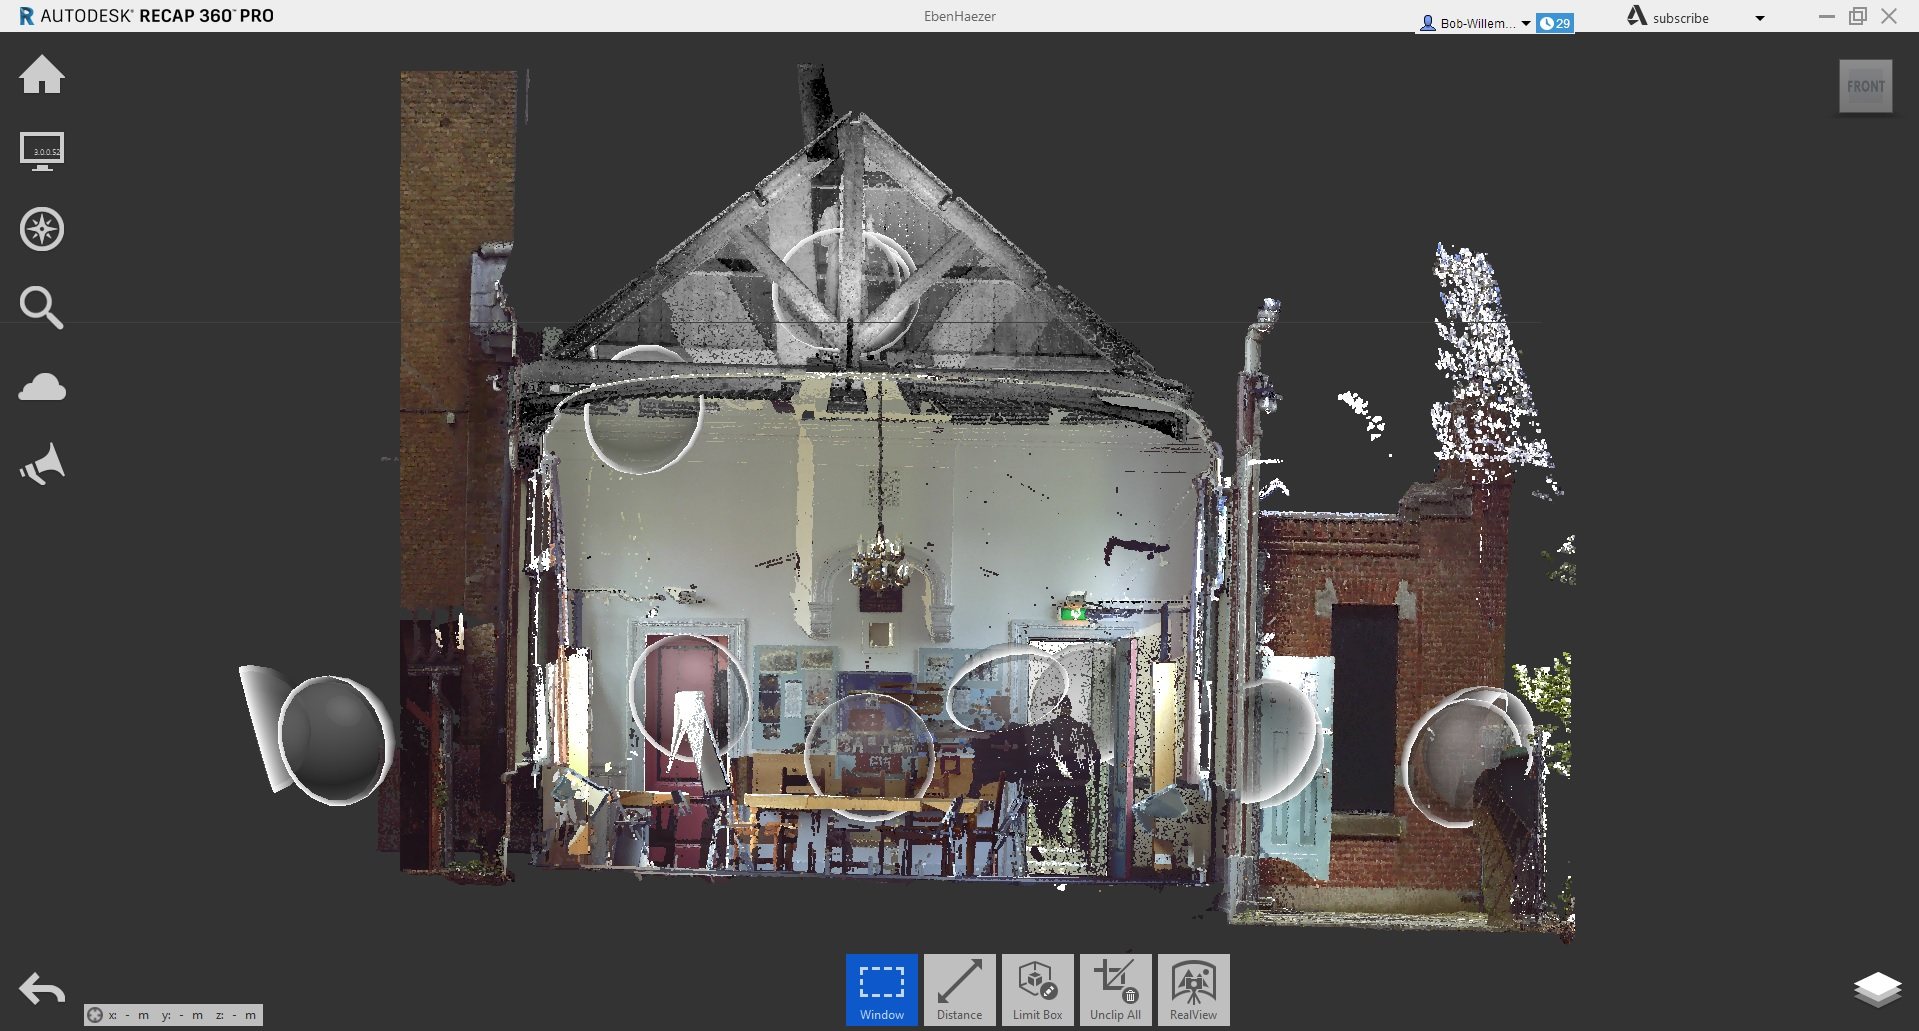This screenshot has height=1031, width=1919.
Task: Click the crosshair icon in the coordinates bar
Action: point(95,1015)
